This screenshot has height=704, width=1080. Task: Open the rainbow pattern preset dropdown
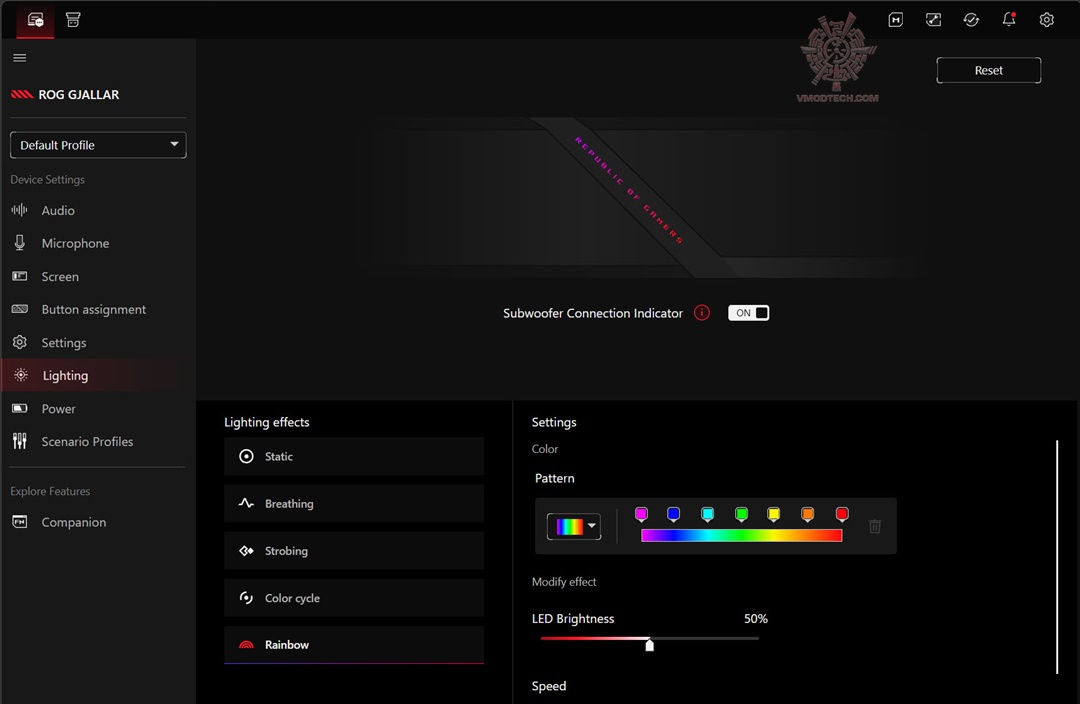(x=574, y=526)
